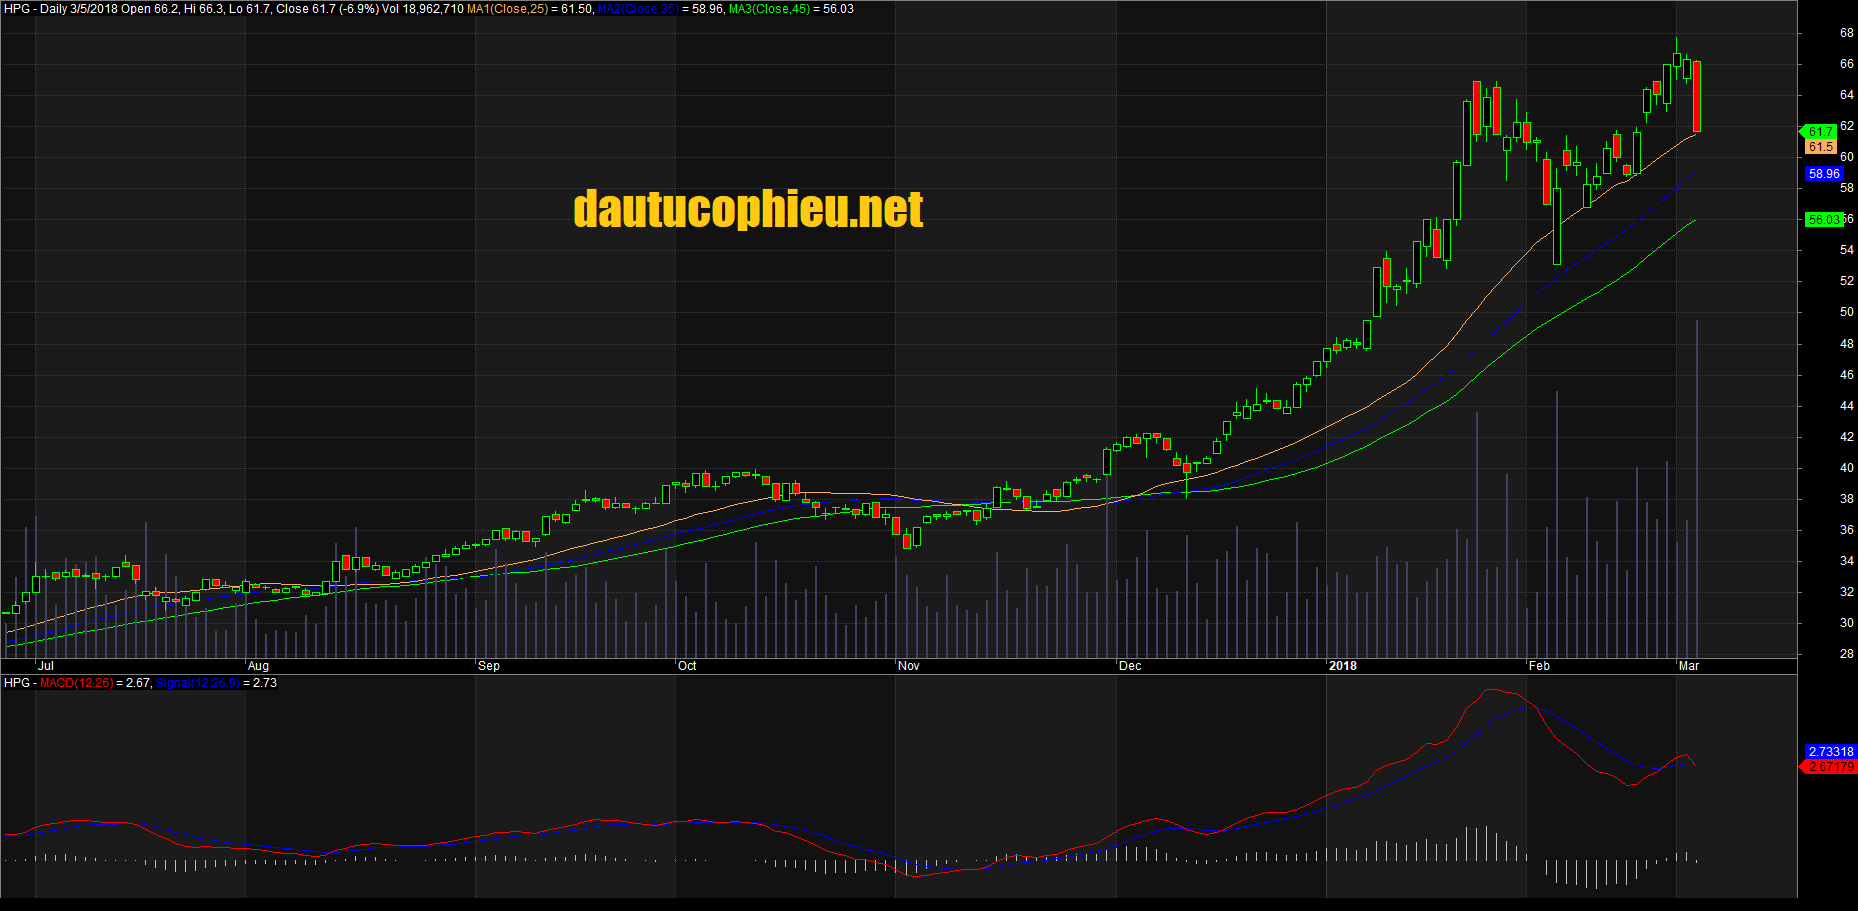Click the latest large red candlestick
1858x911 pixels.
coord(1697,96)
